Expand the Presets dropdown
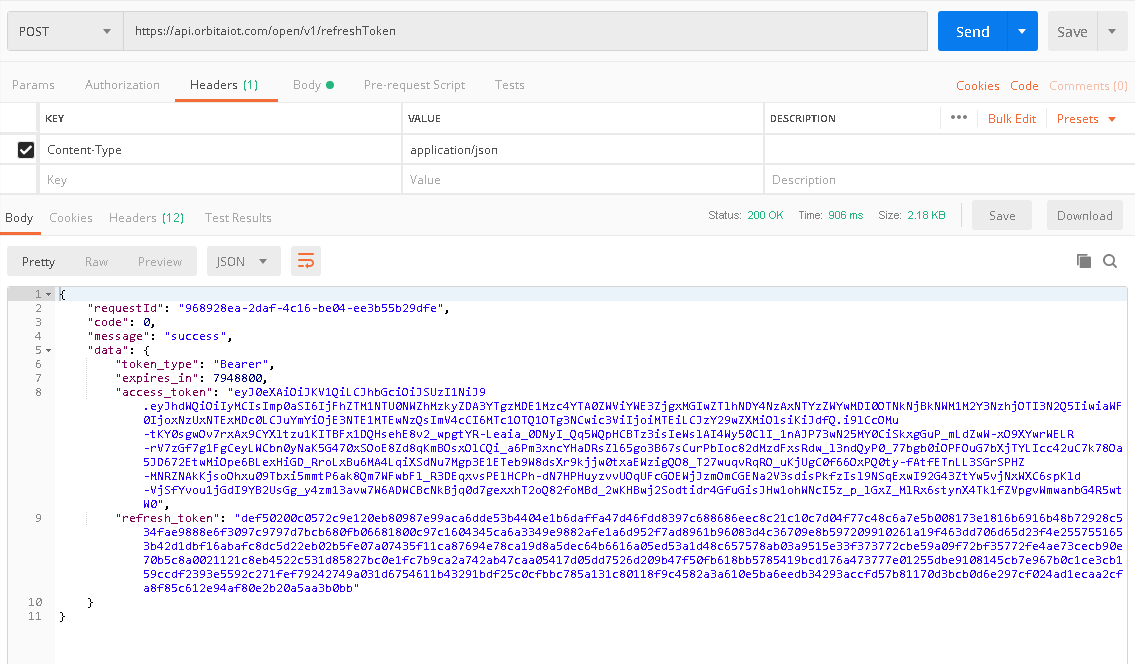1135x664 pixels. pyautogui.click(x=1086, y=119)
